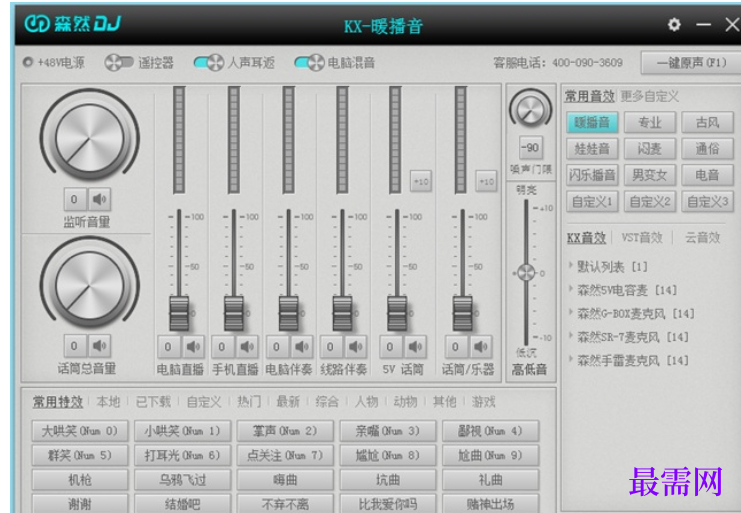Viewport: 741px width, 513px height.
Task: Click the 电脑伴奏 level value box
Action: (277, 347)
